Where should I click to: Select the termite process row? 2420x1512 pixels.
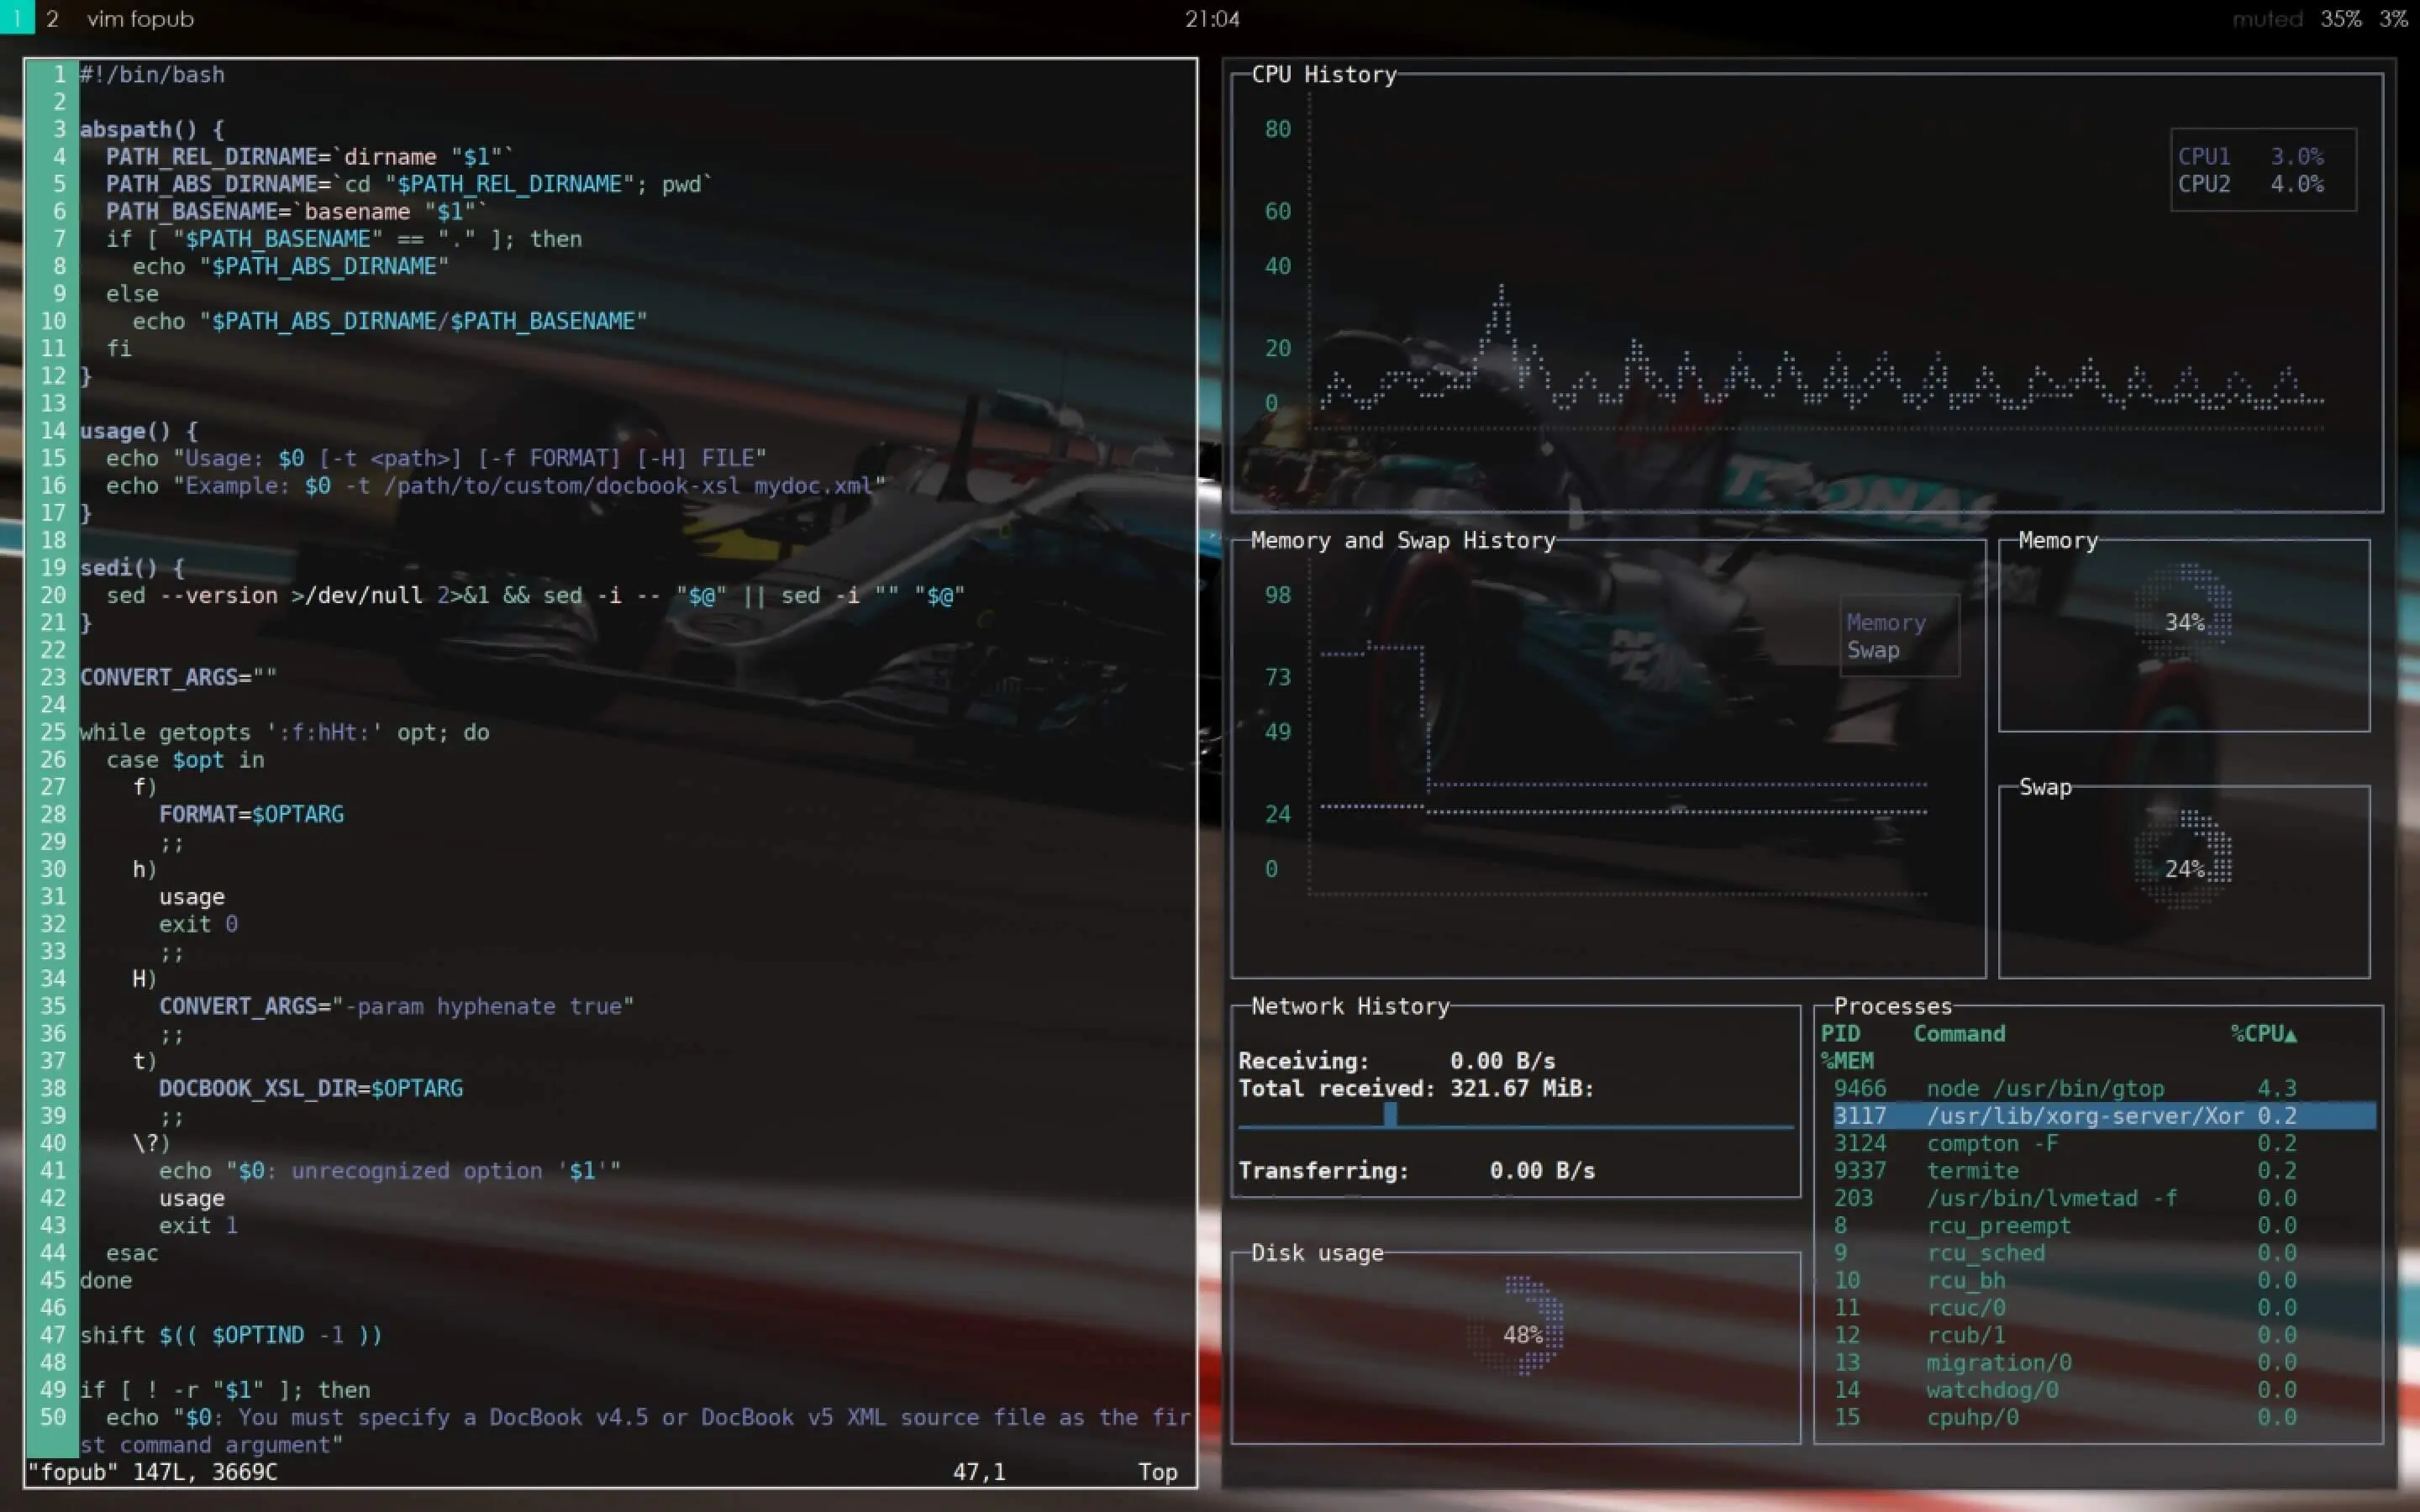point(1972,1170)
